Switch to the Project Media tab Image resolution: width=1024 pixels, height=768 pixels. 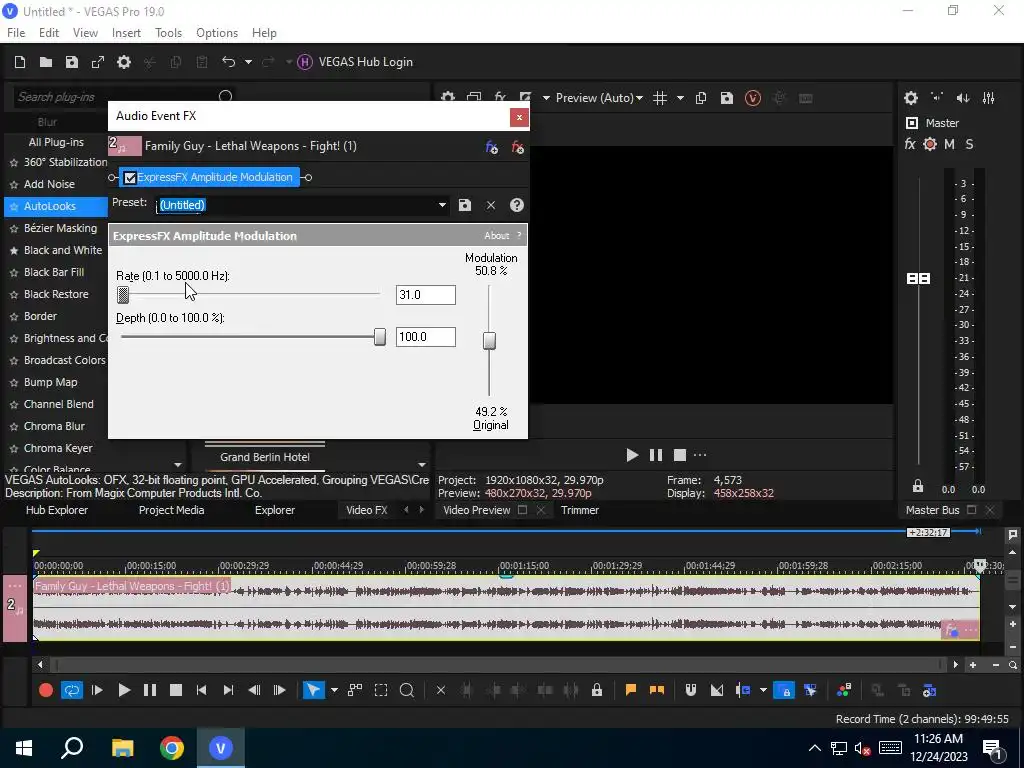[x=171, y=510]
